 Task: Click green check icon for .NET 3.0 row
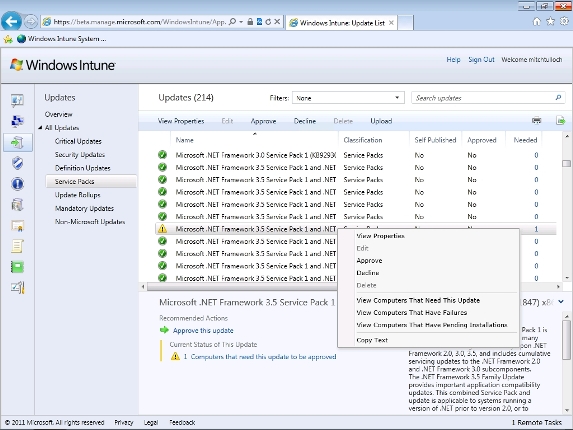pyautogui.click(x=162, y=155)
